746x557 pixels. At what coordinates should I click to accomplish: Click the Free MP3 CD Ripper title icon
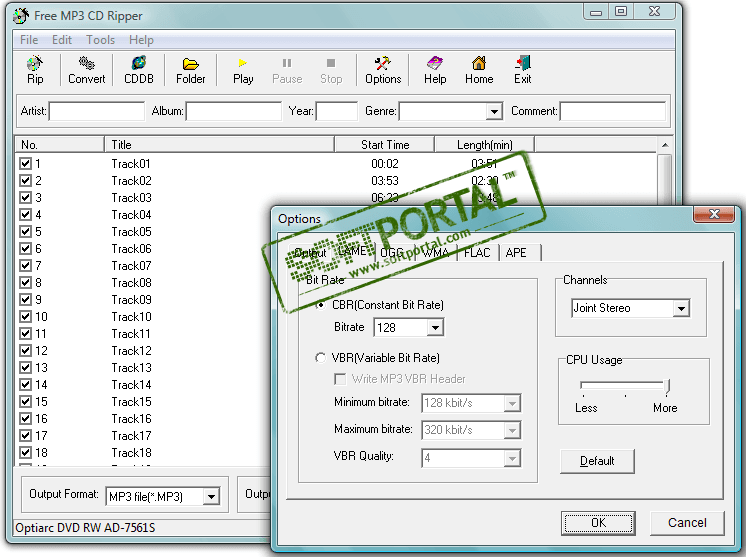click(21, 16)
